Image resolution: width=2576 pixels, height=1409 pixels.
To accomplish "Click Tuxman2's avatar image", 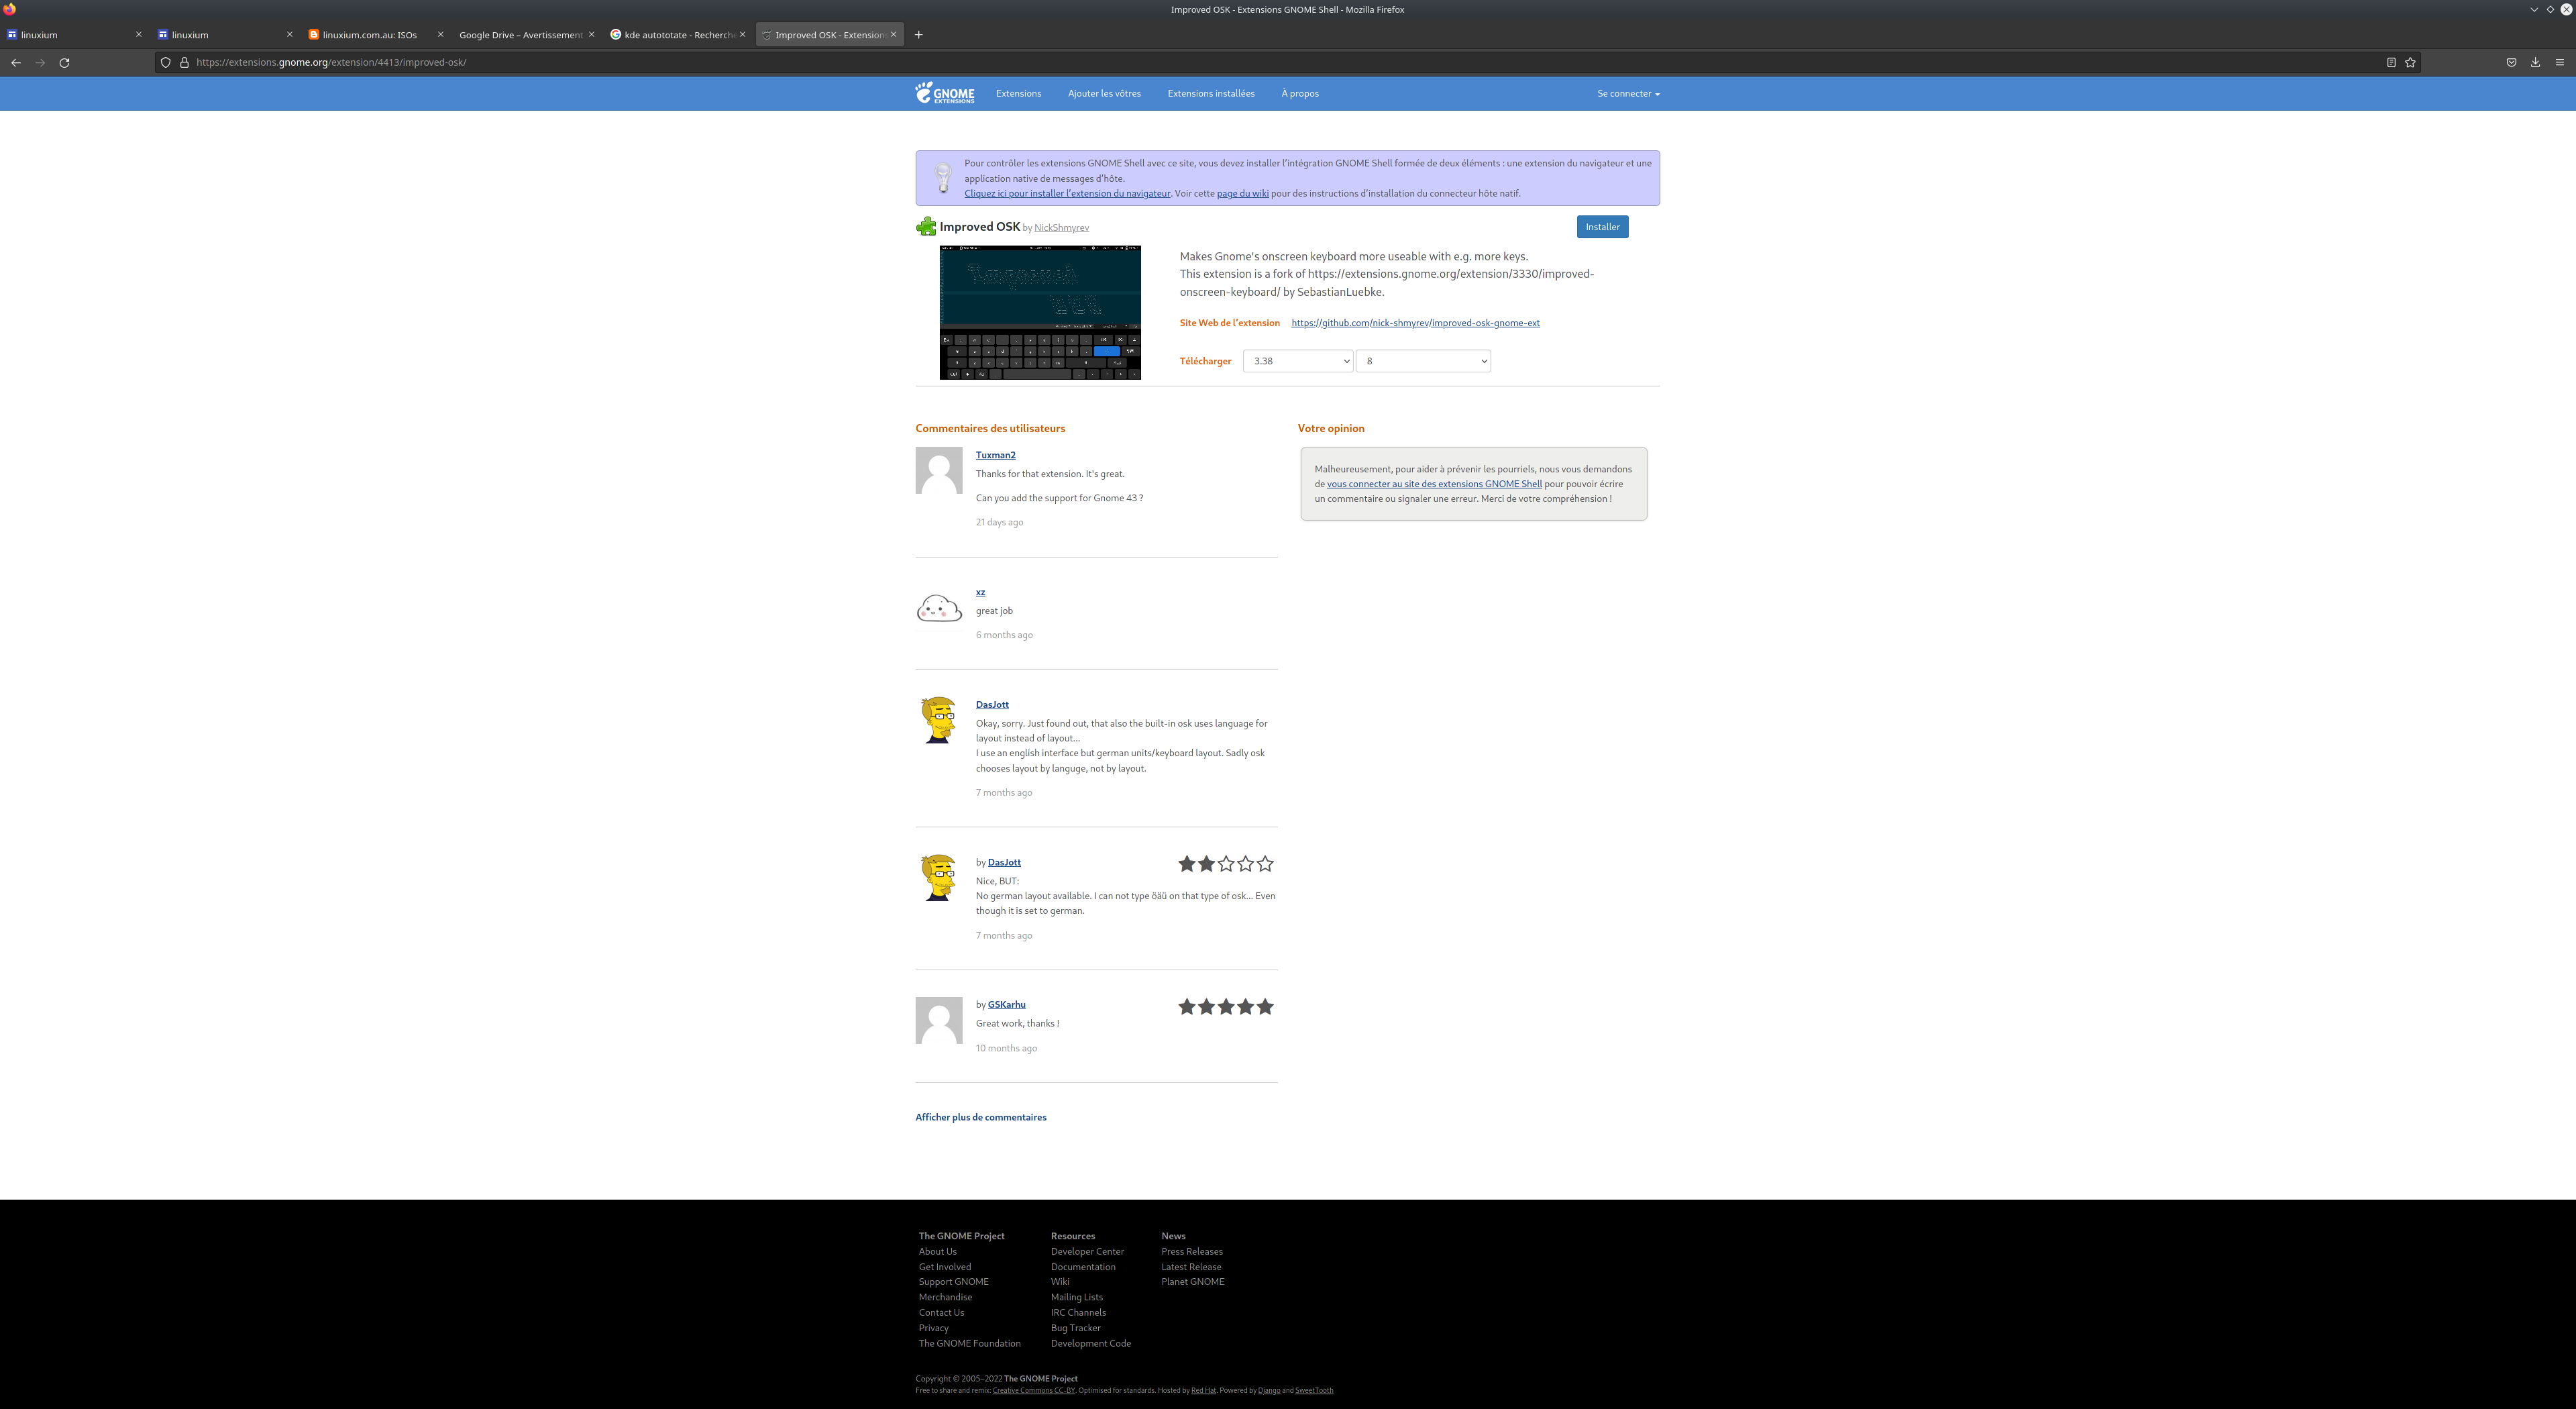I will pyautogui.click(x=939, y=470).
